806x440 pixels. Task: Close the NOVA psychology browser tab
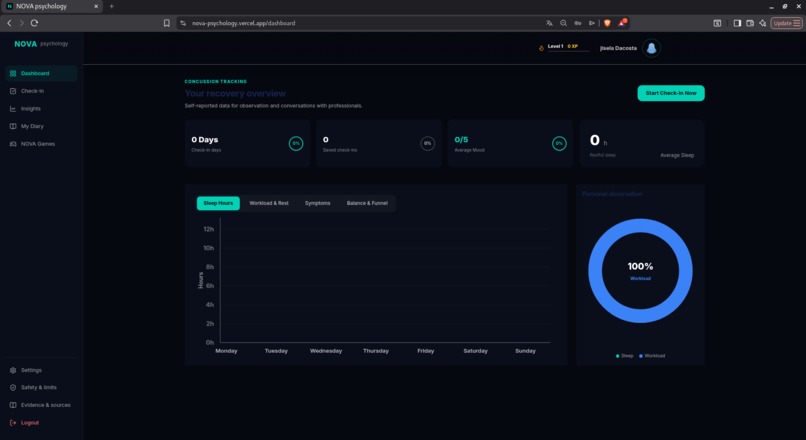tap(96, 6)
